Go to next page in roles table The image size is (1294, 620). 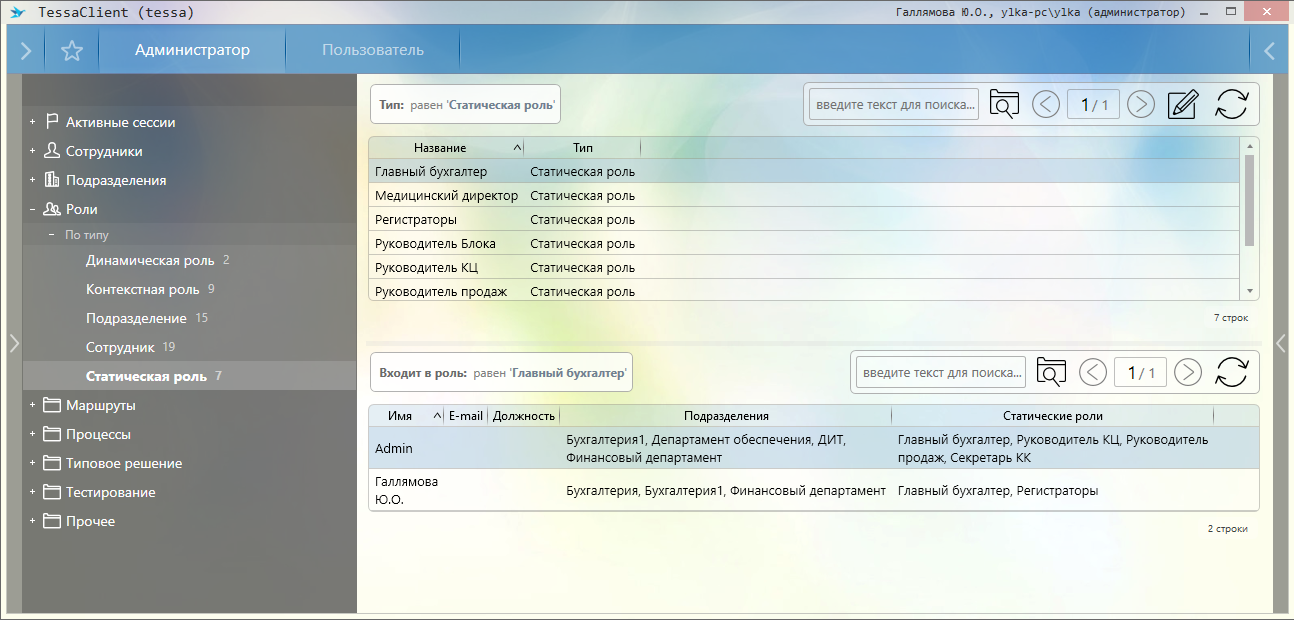point(1141,104)
